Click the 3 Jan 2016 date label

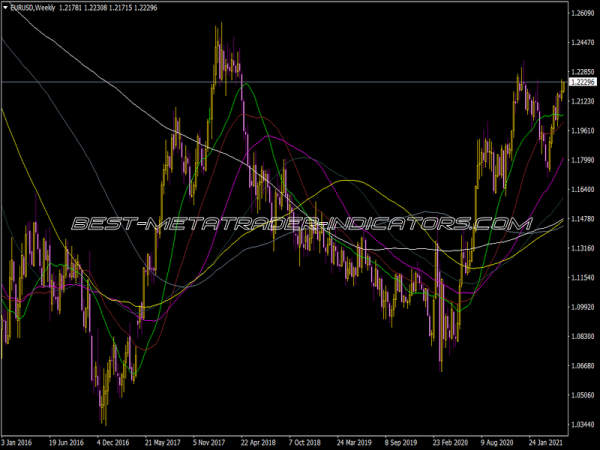point(19,439)
